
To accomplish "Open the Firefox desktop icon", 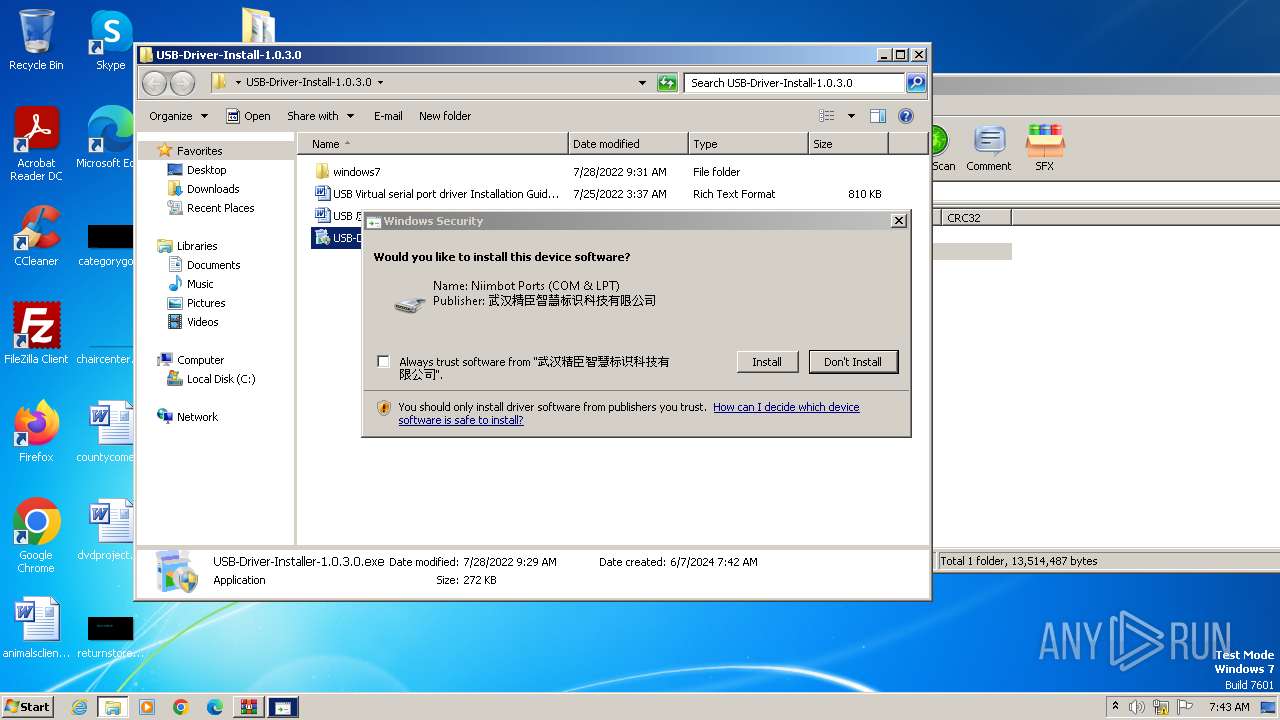I will click(x=36, y=431).
